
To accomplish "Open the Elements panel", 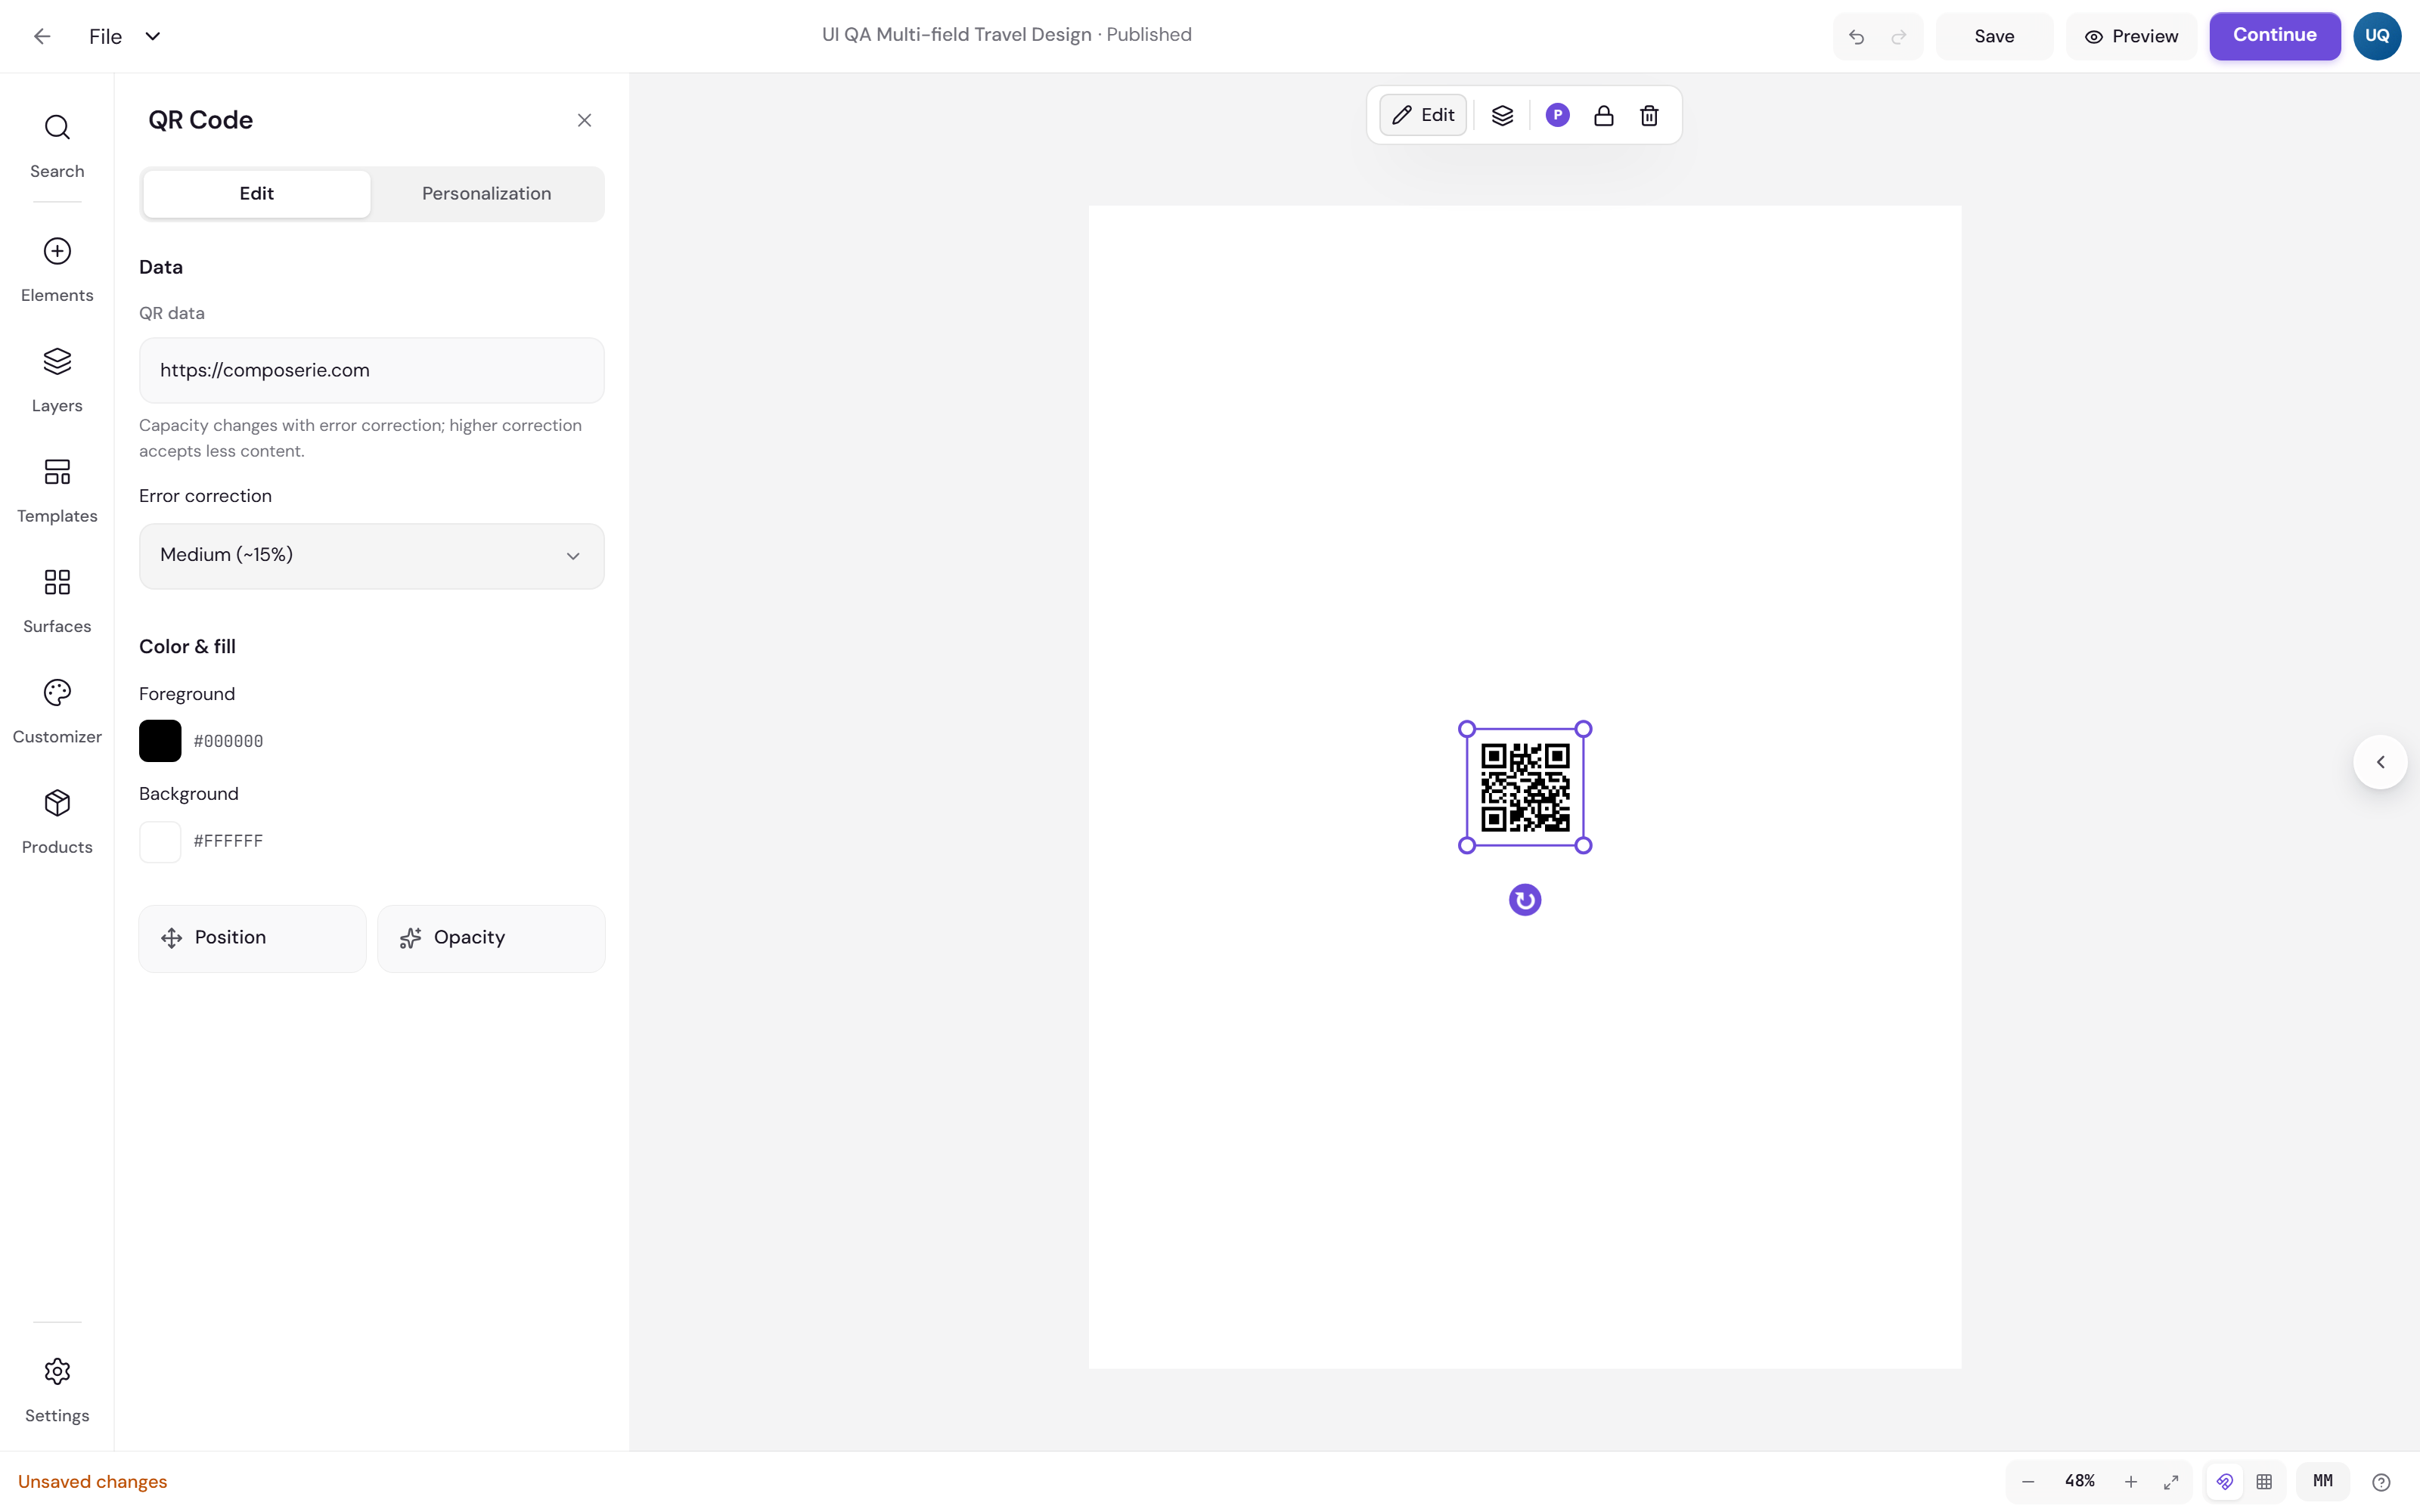I will click(x=57, y=270).
